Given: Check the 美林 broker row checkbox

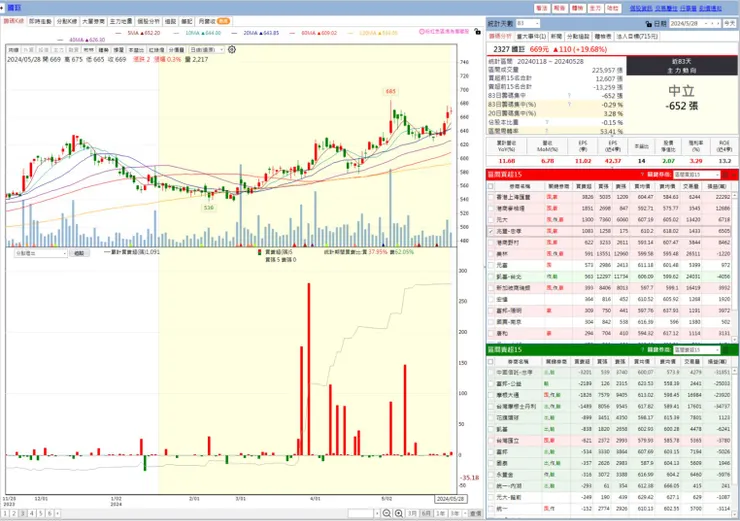Looking at the screenshot, I should 491,254.
